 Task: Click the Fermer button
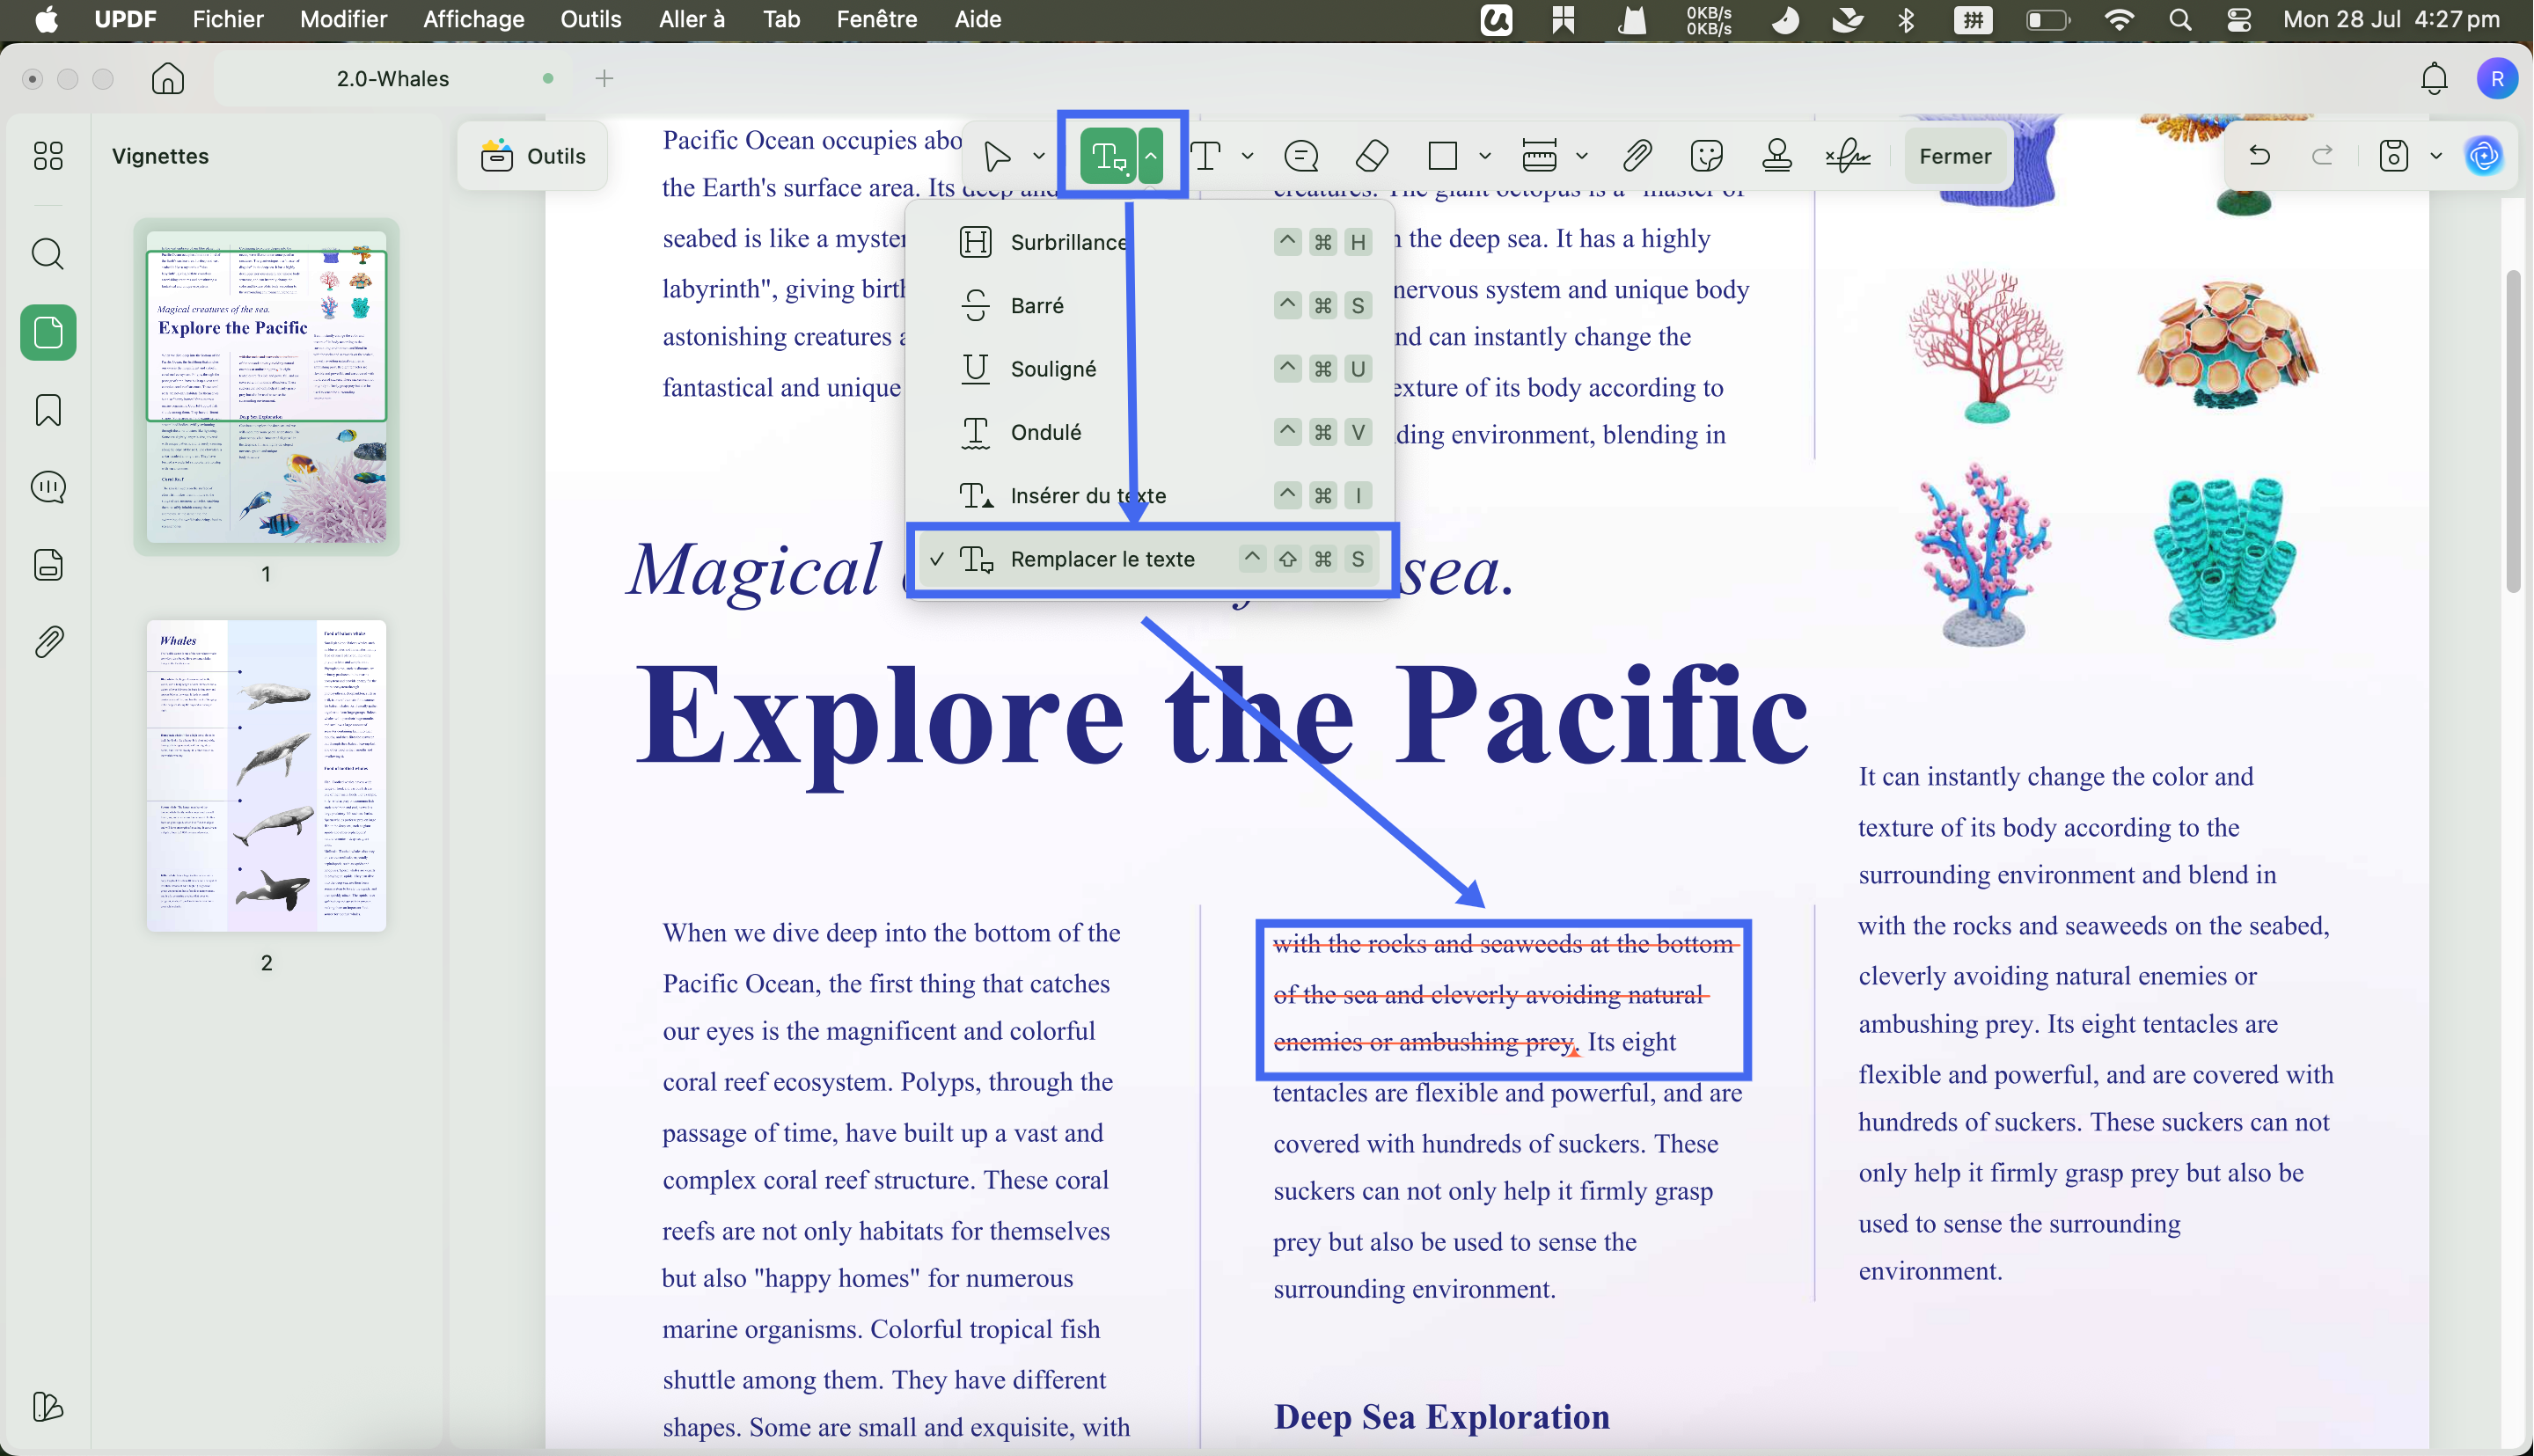pyautogui.click(x=1955, y=156)
